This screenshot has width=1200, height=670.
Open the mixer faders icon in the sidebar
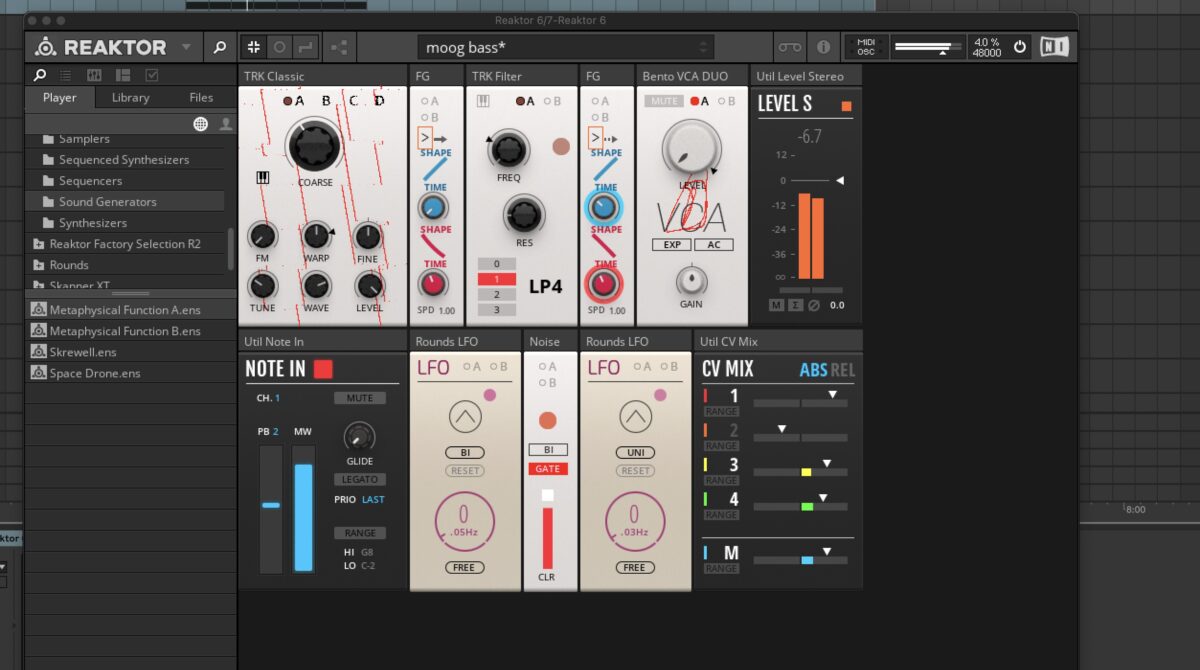click(x=94, y=75)
